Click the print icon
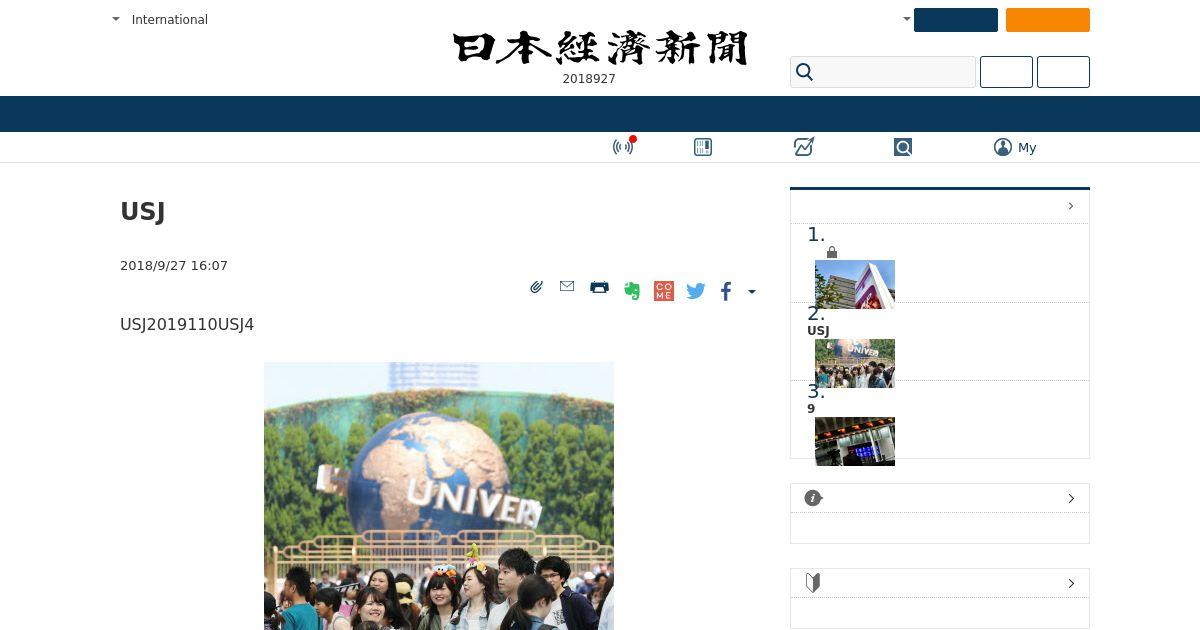 [599, 287]
